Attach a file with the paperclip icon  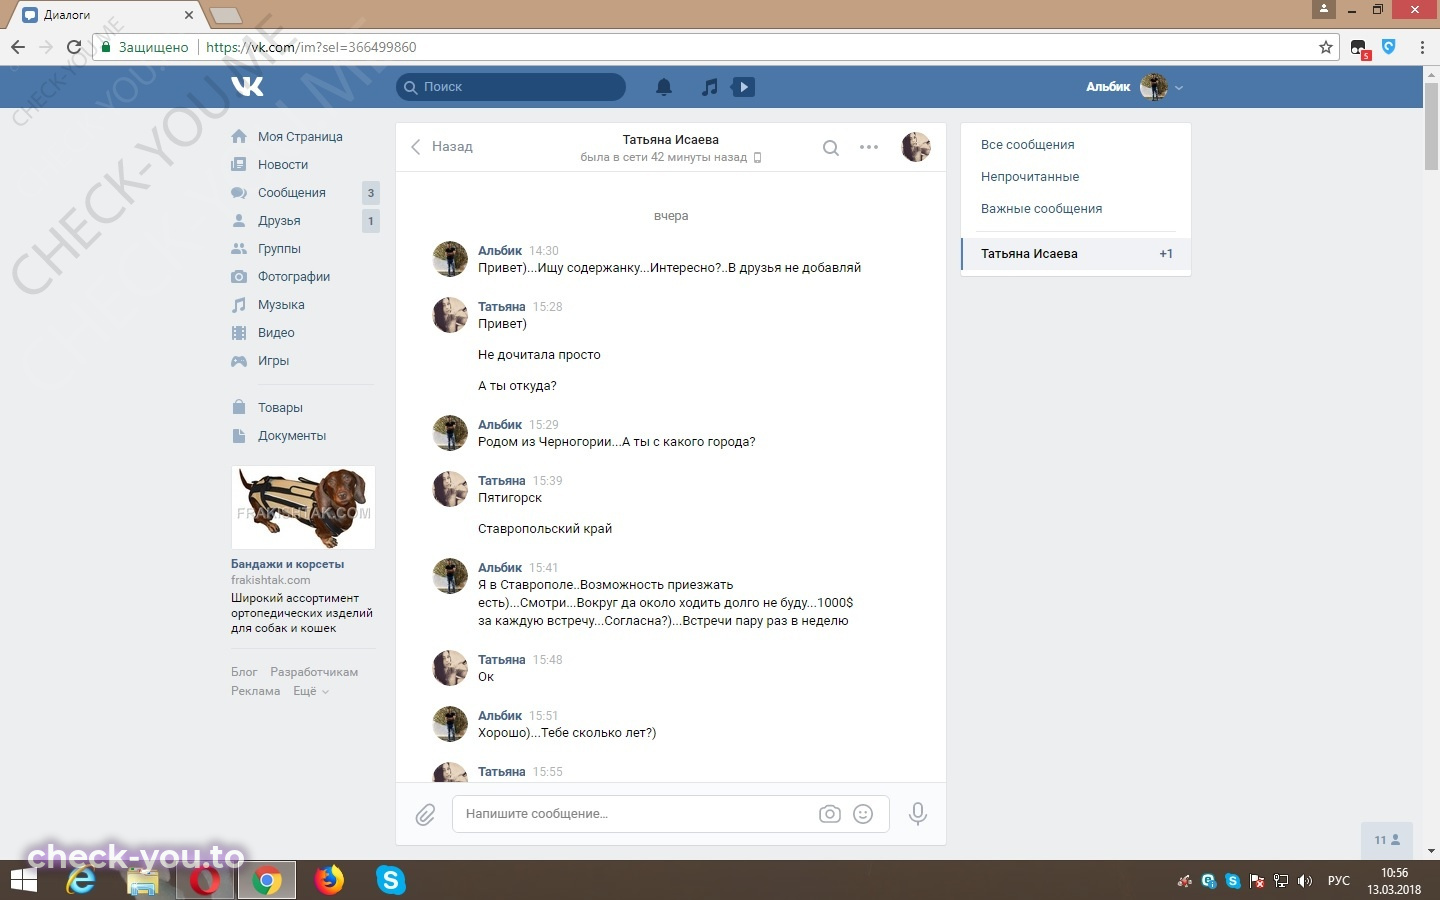[x=425, y=814]
